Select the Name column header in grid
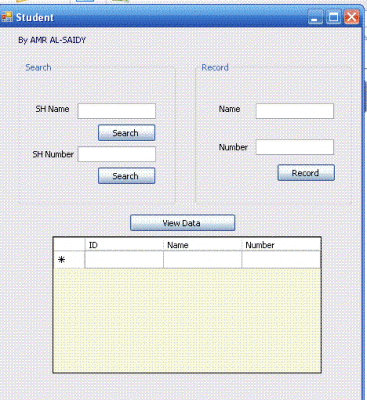Image resolution: width=367 pixels, height=400 pixels. [x=203, y=245]
